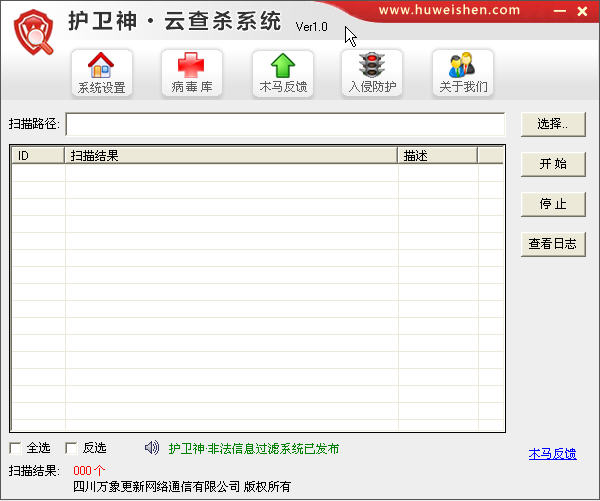Click the red 000个 result count
The height and width of the screenshot is (501, 600).
89,470
